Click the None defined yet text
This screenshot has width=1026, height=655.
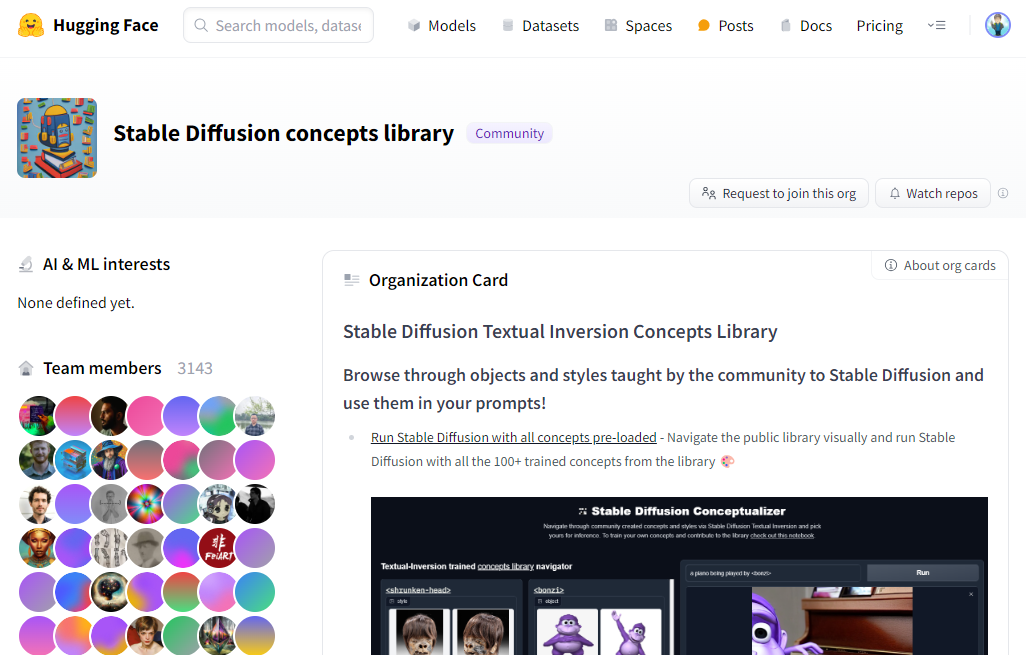[x=76, y=303]
